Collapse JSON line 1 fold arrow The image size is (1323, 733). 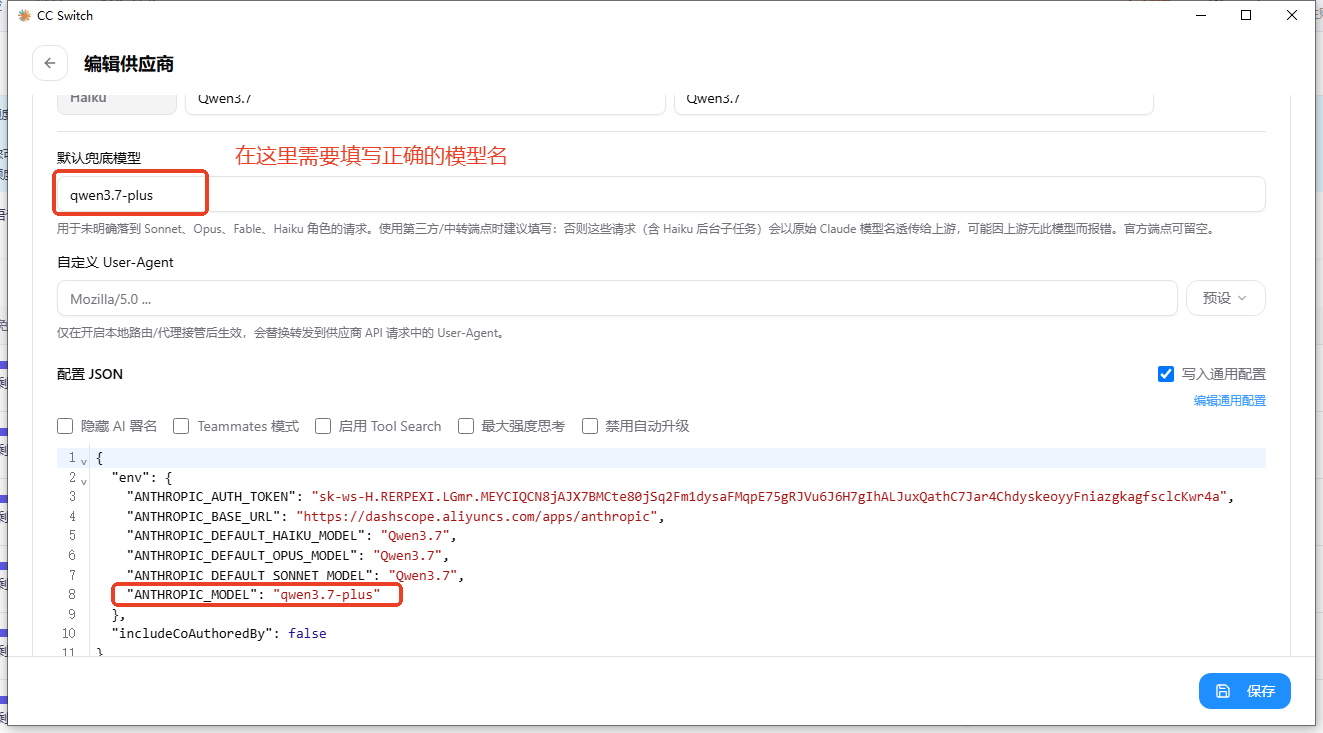click(x=84, y=459)
